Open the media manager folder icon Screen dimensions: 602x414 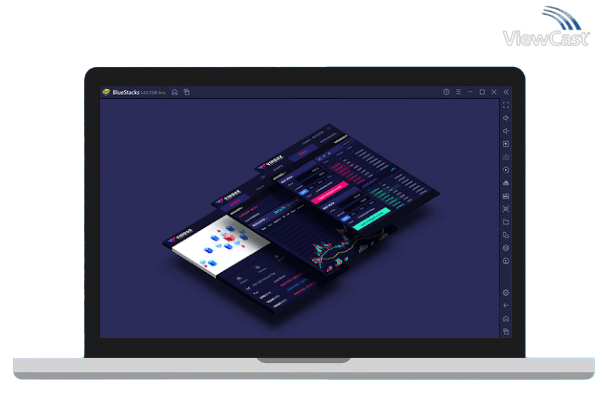coord(506,222)
